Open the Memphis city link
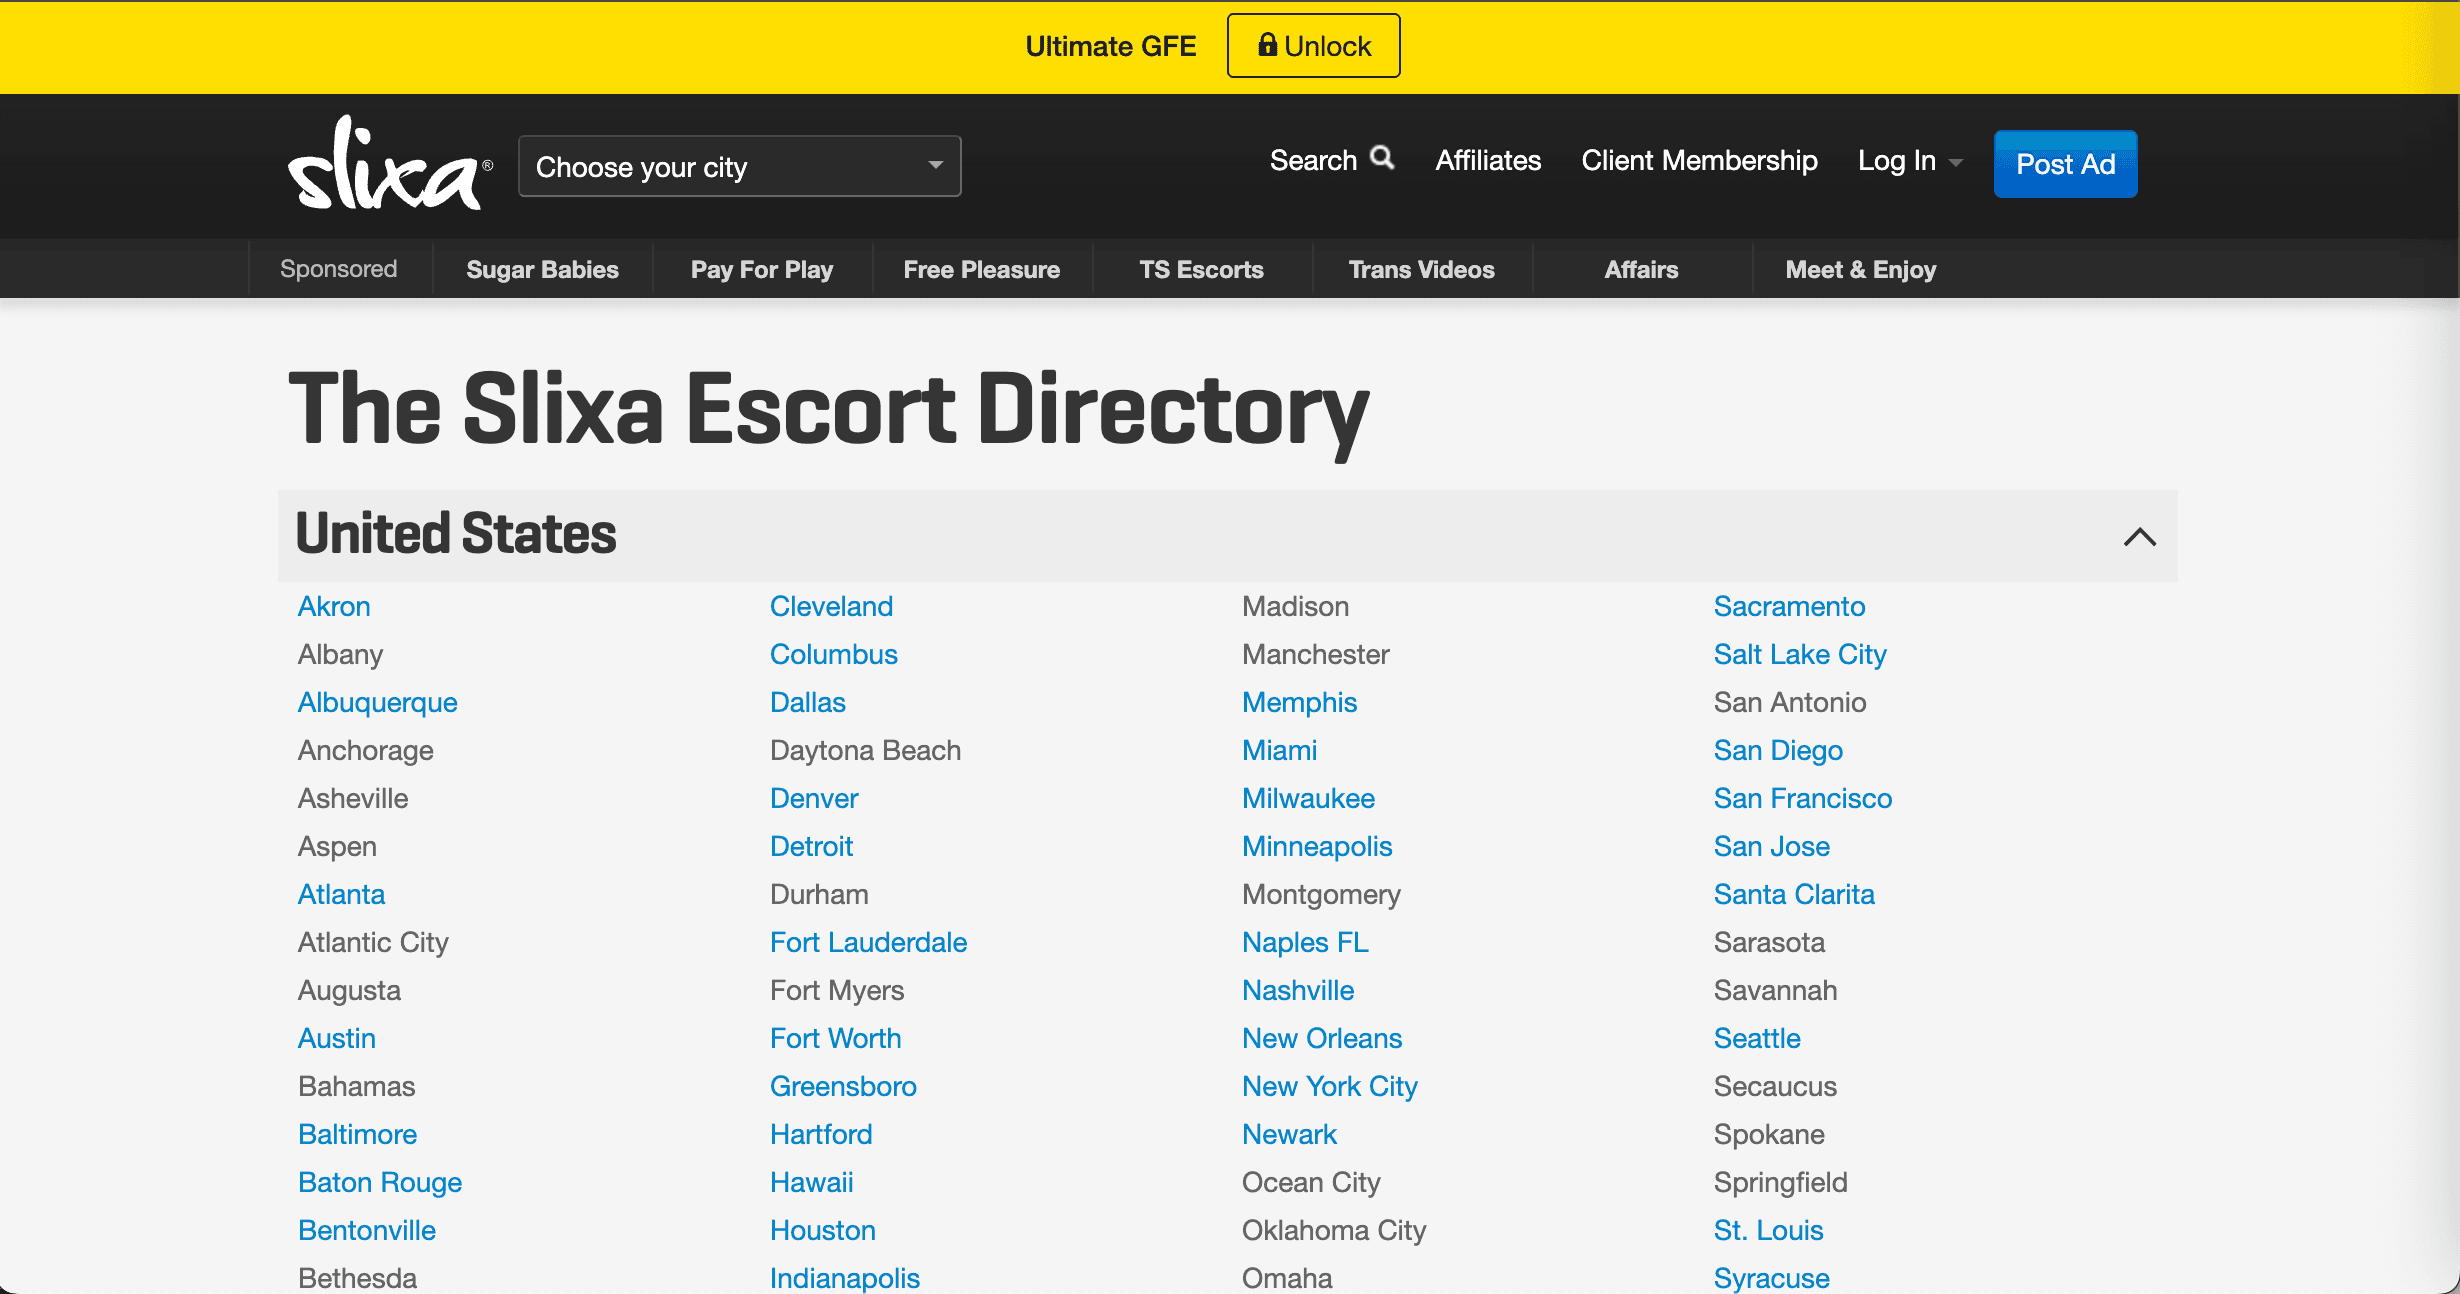The height and width of the screenshot is (1294, 2460). [x=1300, y=702]
